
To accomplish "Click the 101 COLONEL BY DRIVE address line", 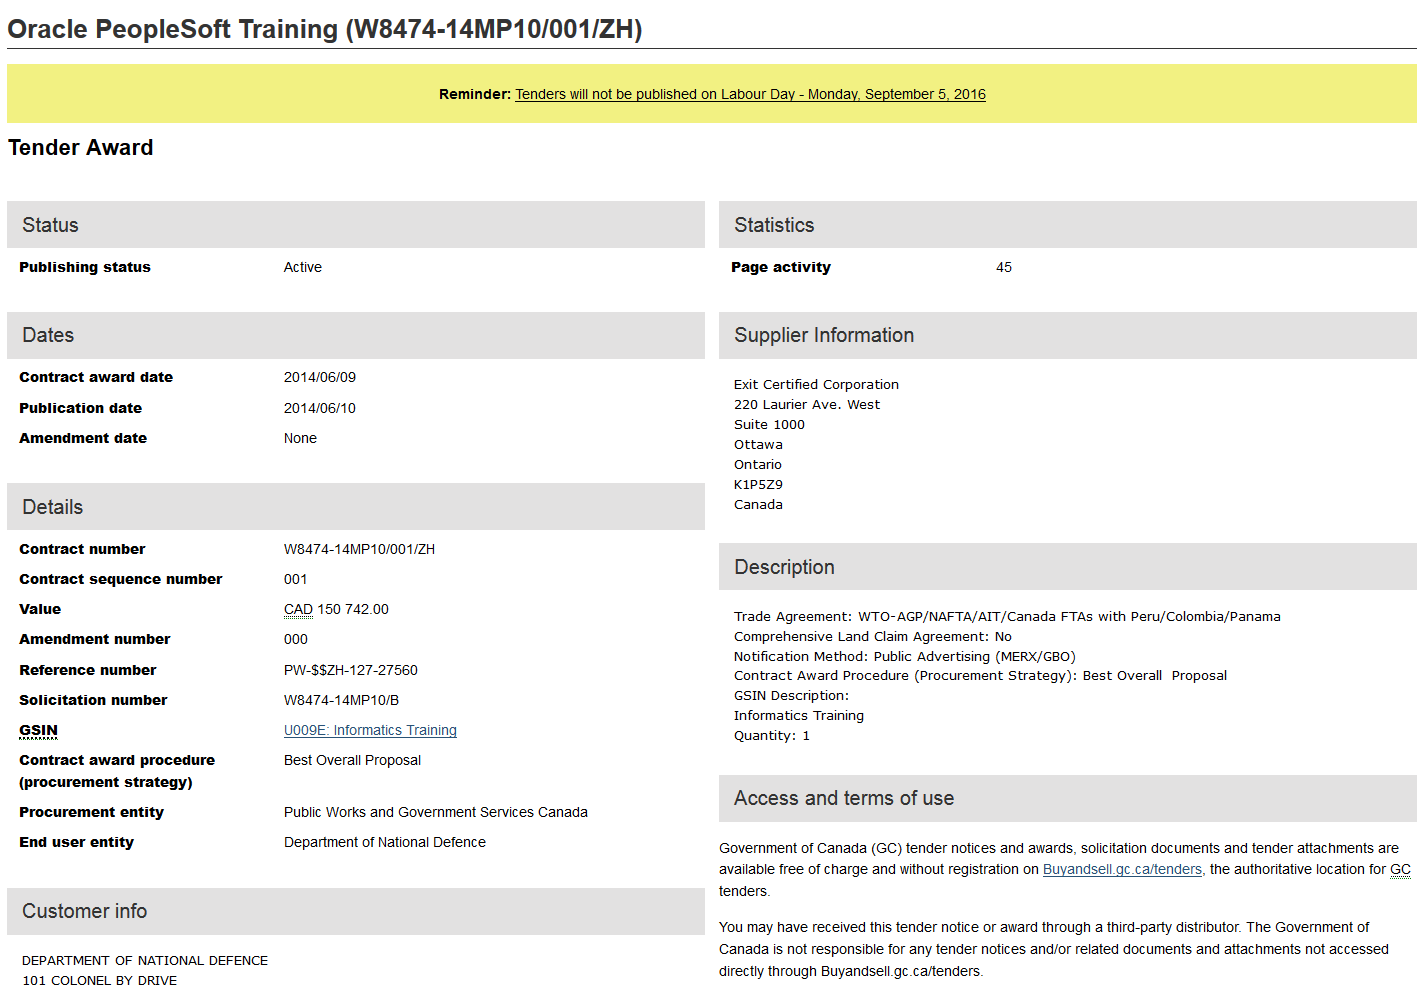I will [x=100, y=980].
